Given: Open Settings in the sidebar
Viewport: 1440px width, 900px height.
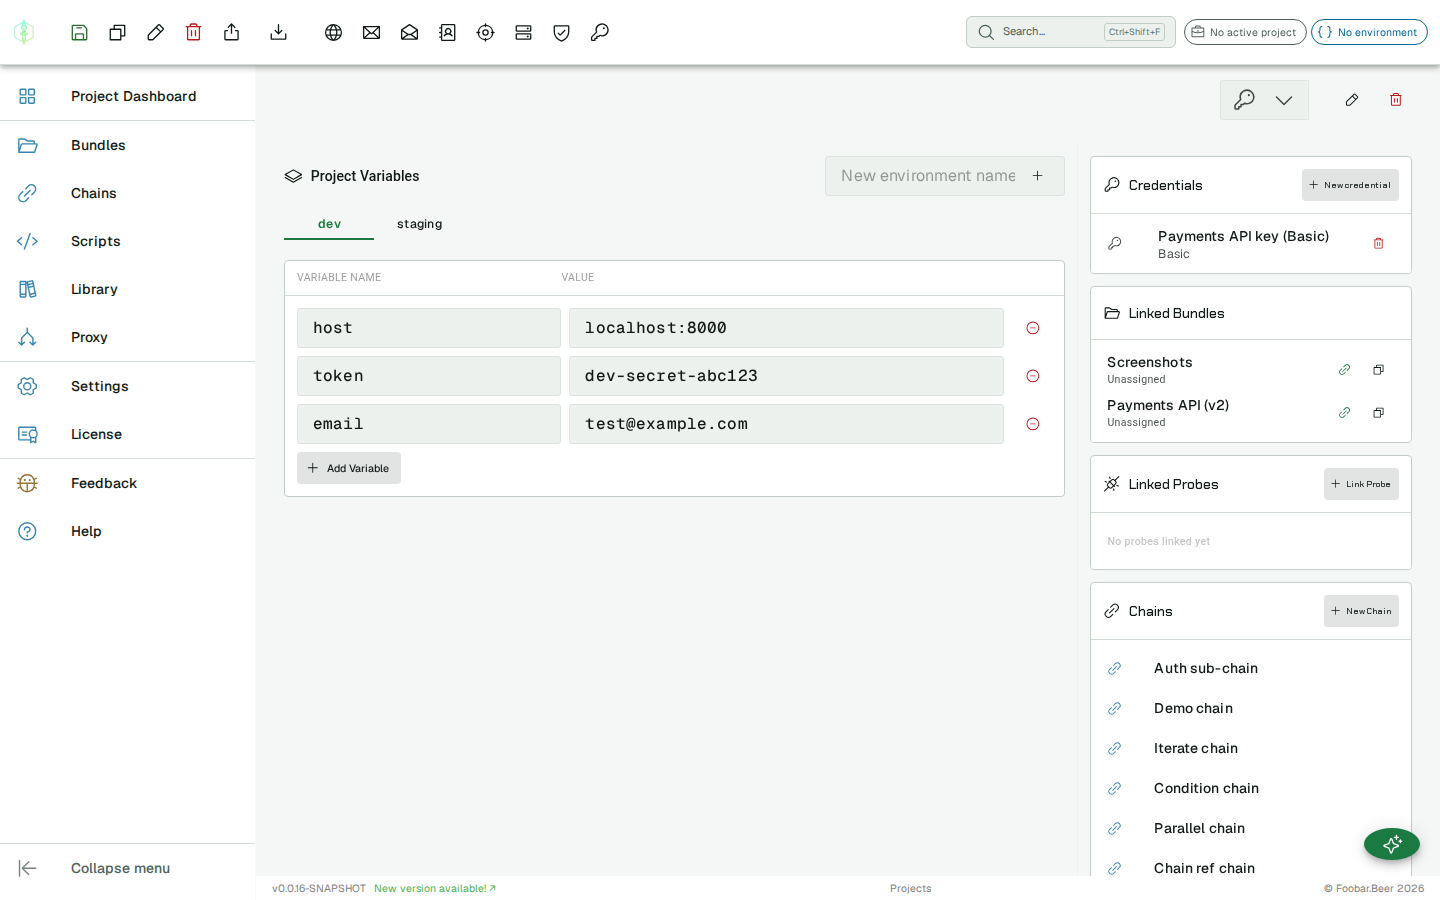Looking at the screenshot, I should point(128,386).
